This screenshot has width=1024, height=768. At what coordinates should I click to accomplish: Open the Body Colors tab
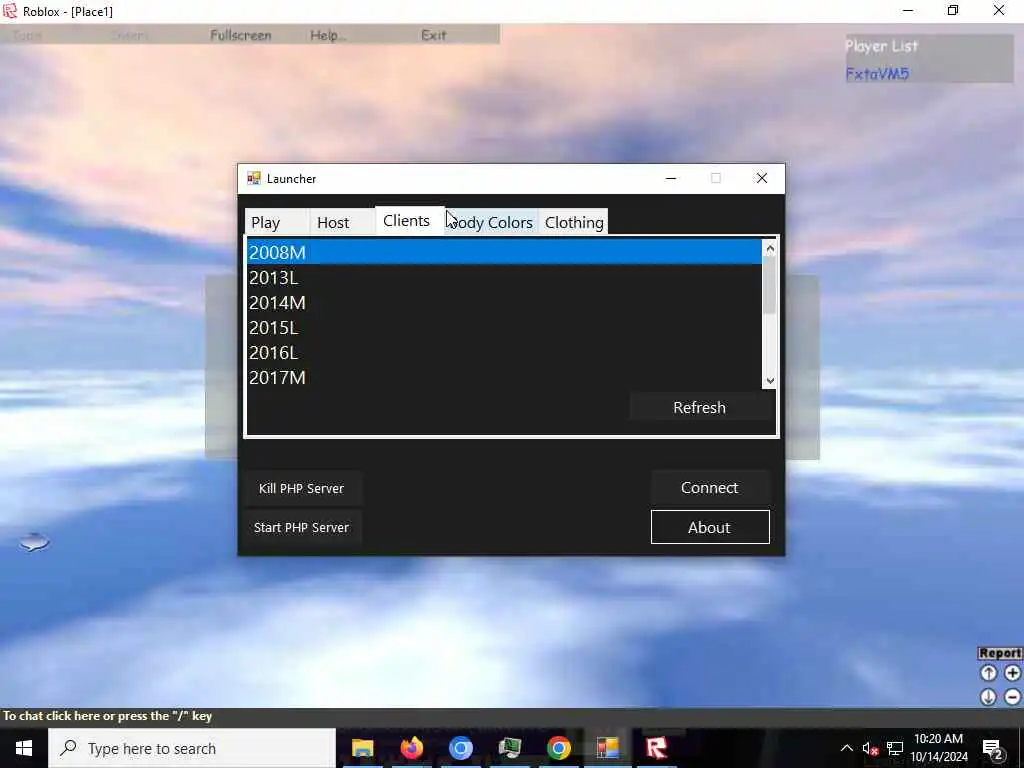(491, 223)
